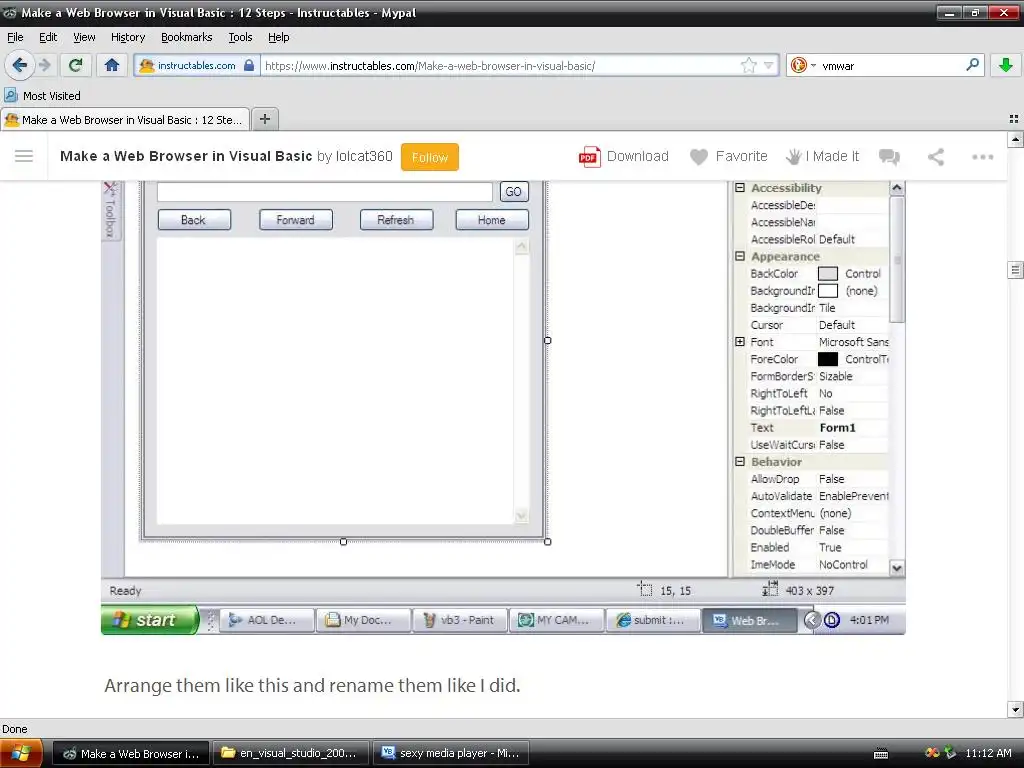The width and height of the screenshot is (1024, 768).
Task: Click the address bar URL field
Action: click(x=500, y=65)
